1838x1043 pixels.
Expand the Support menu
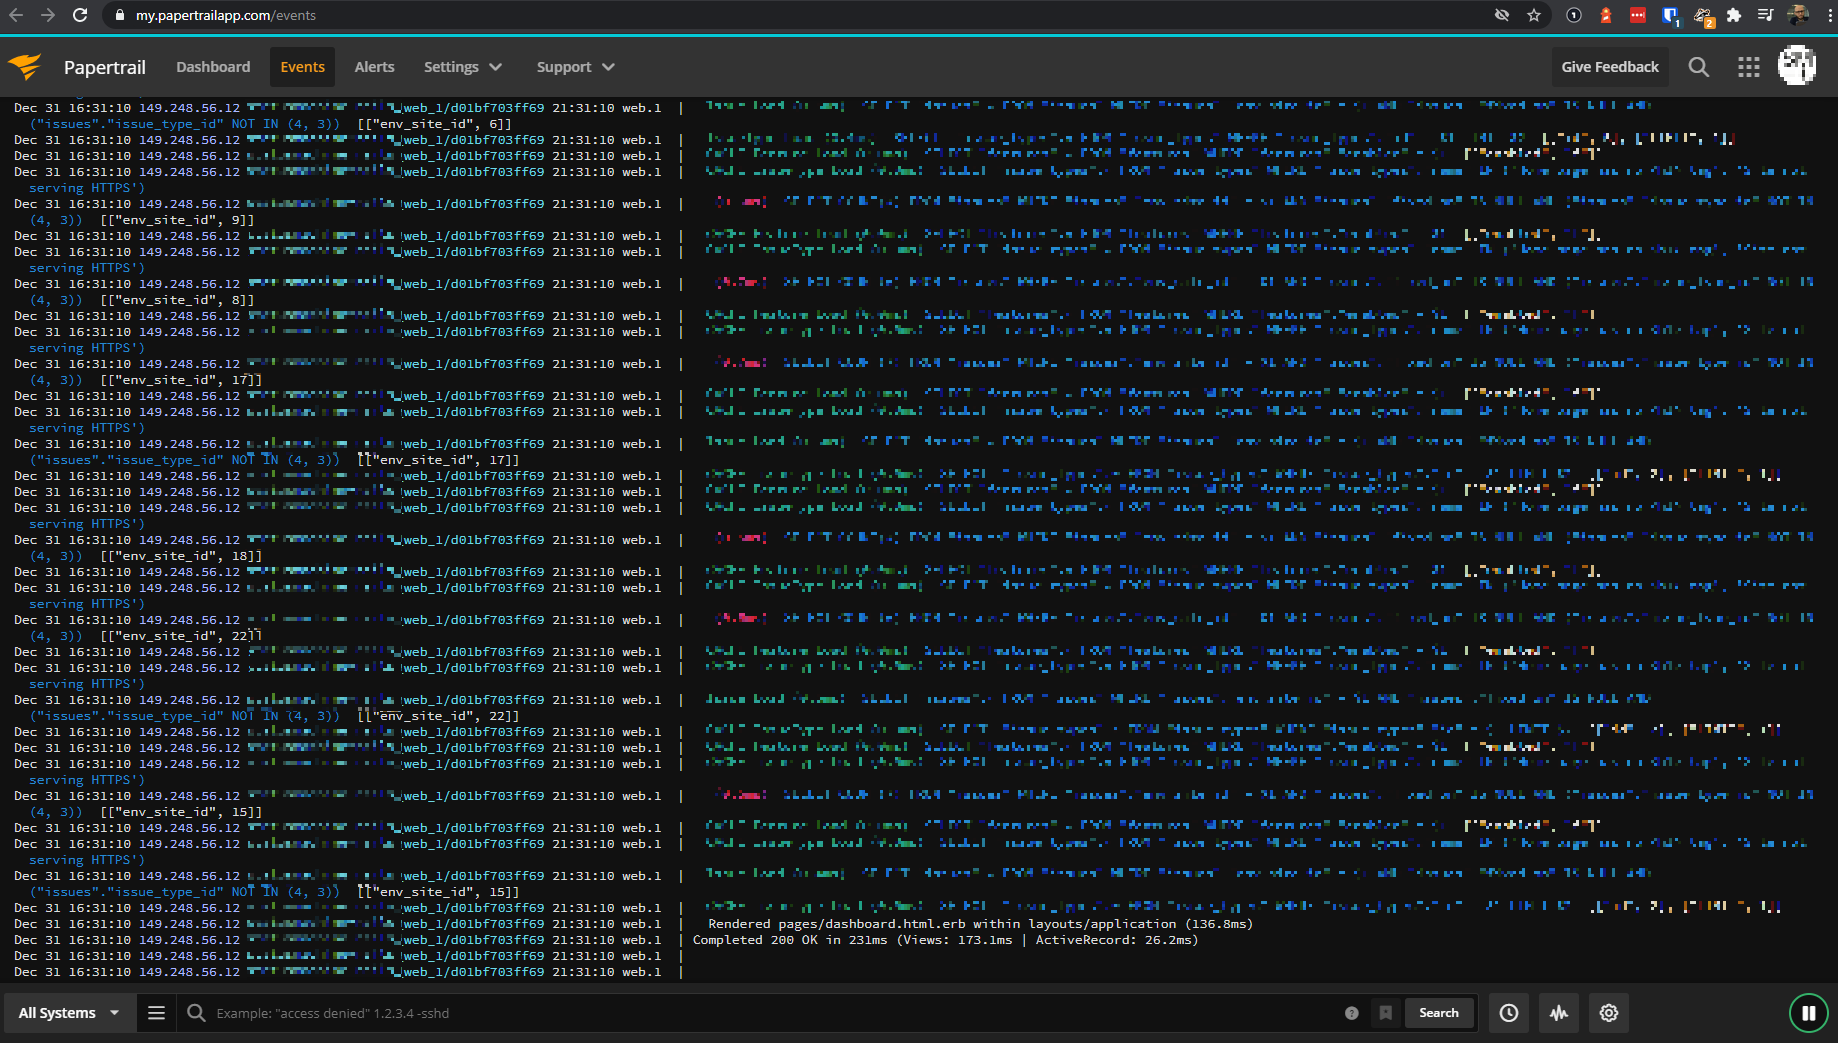pos(575,67)
